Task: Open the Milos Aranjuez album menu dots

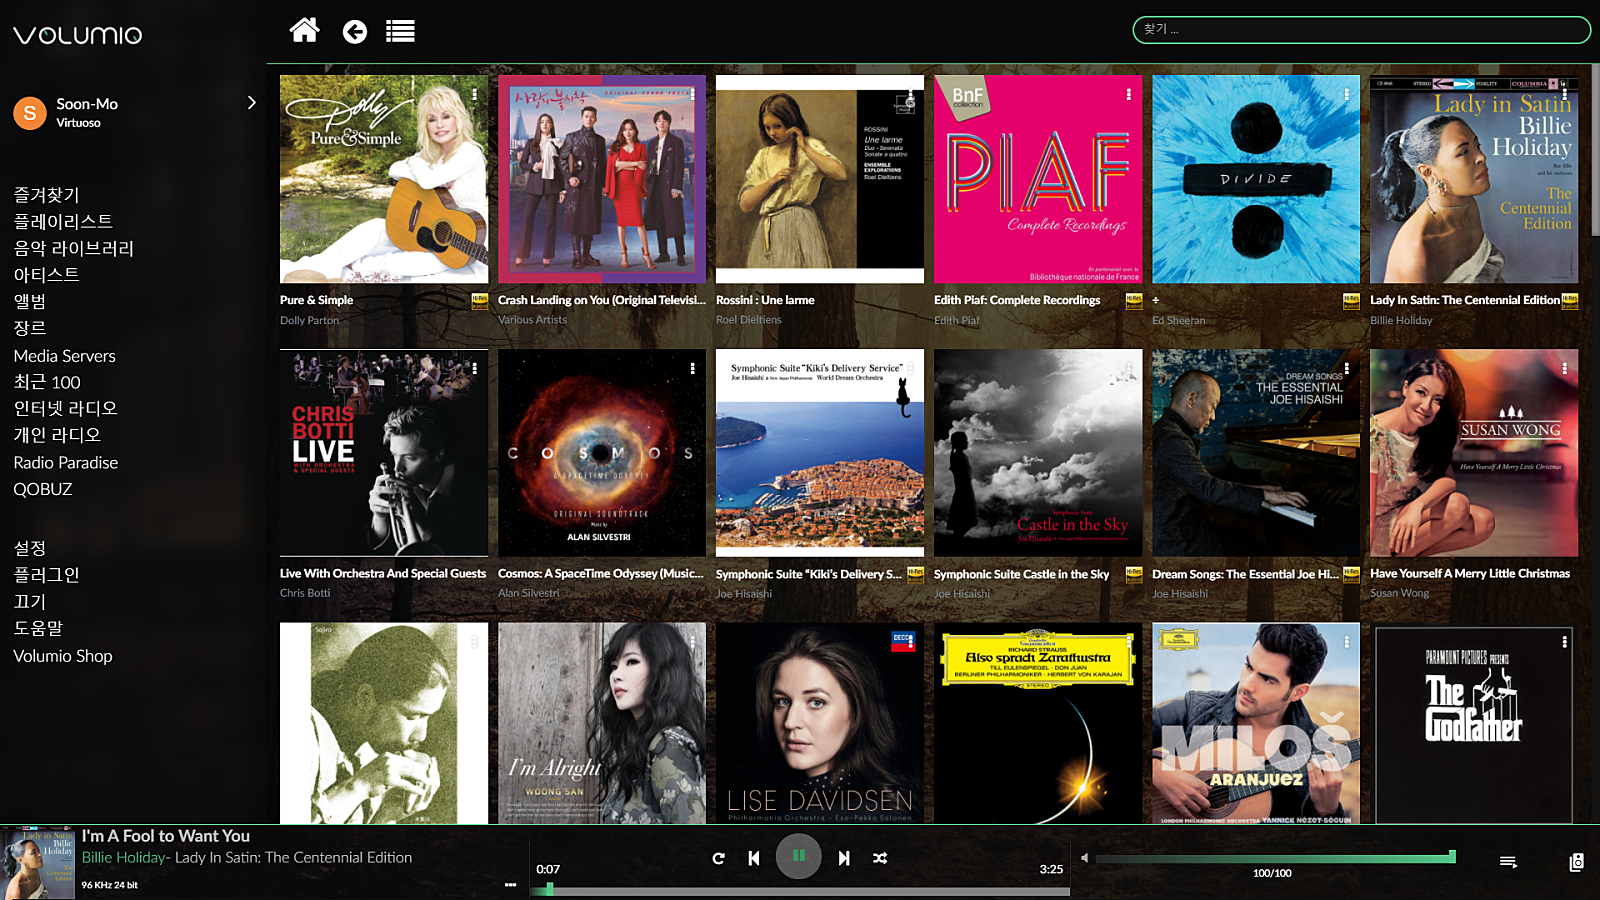Action: (1346, 642)
